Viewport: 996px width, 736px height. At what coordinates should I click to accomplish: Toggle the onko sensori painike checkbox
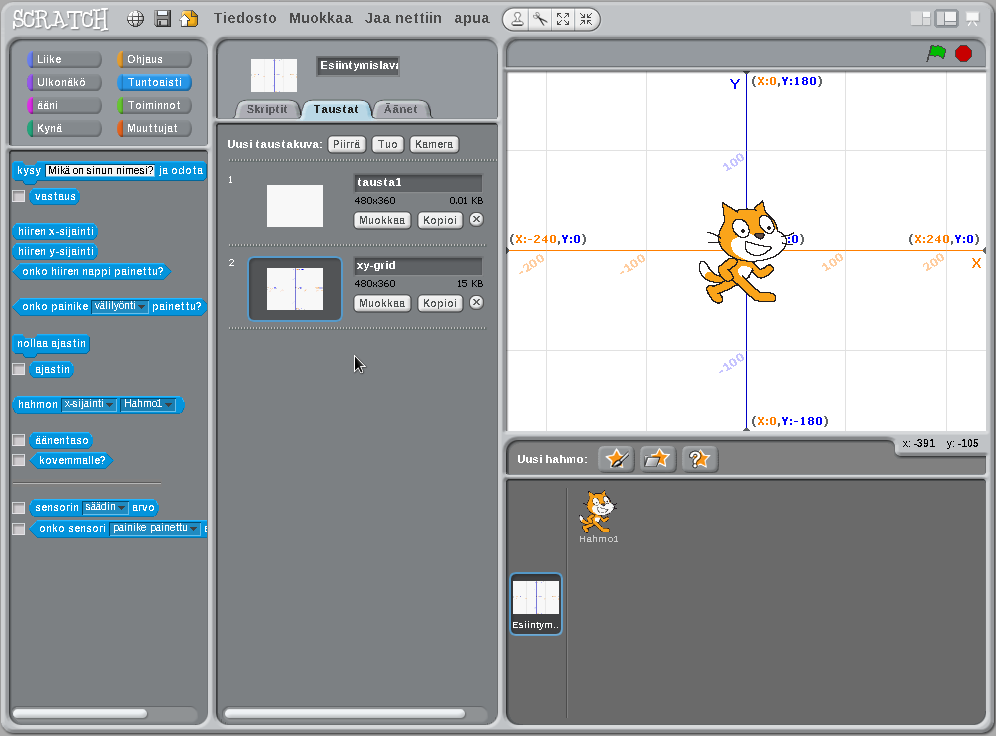tap(19, 528)
